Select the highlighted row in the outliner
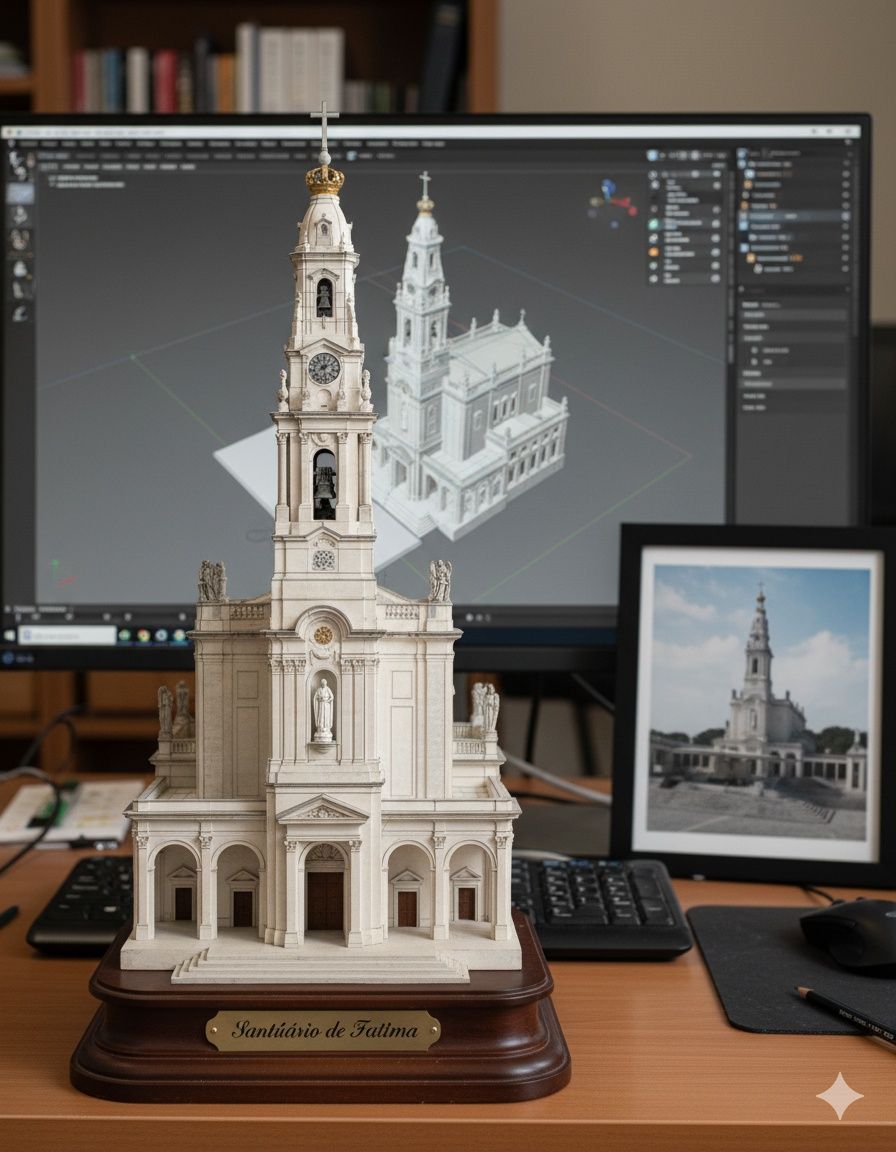The image size is (896, 1152). (795, 217)
